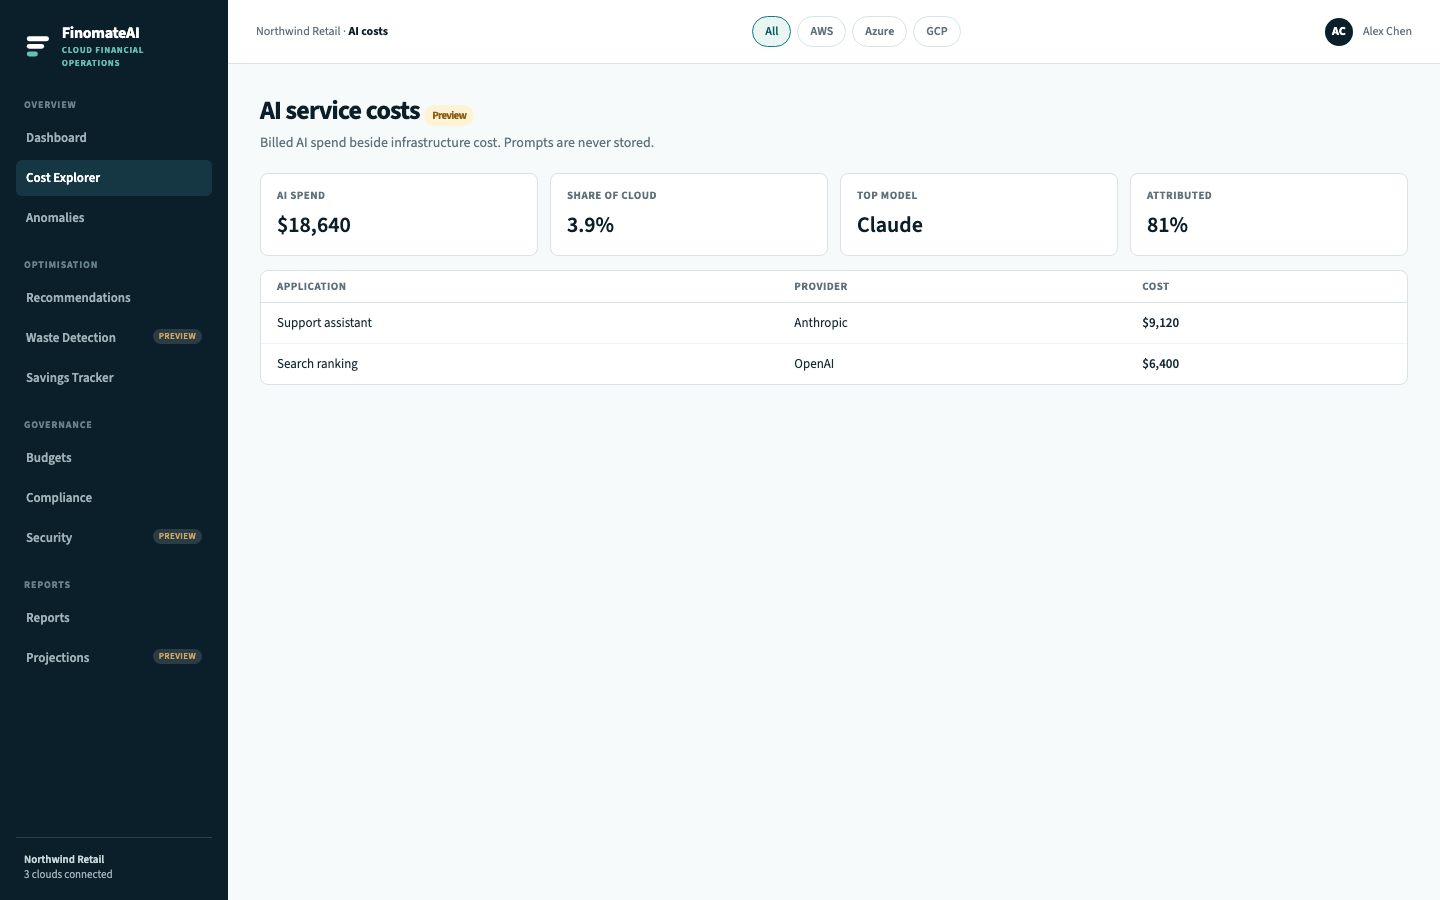Click the 3 clouds connected status
Viewport: 1440px width, 900px height.
[68, 875]
